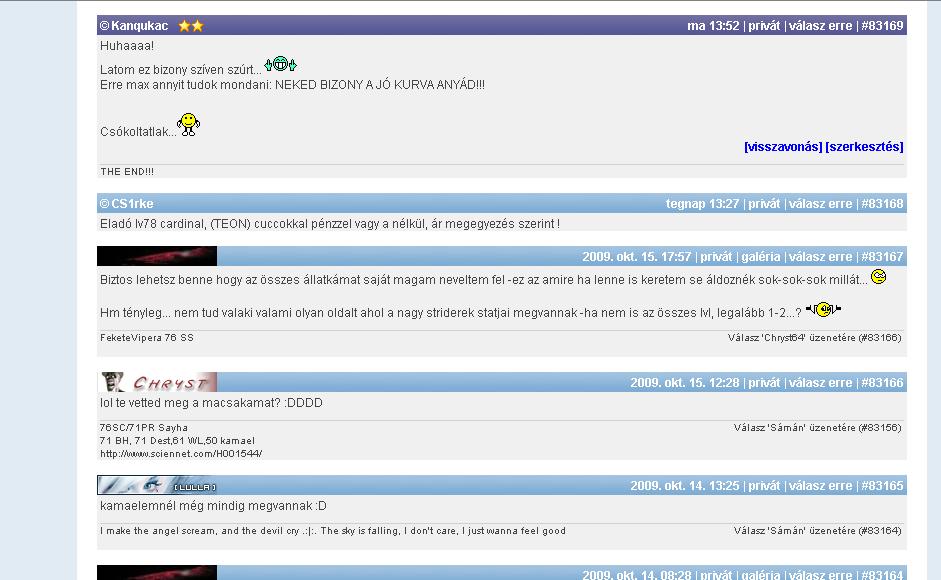This screenshot has width=941, height=580.
Task: Send private message via "privát" on post #83169
Action: [764, 26]
